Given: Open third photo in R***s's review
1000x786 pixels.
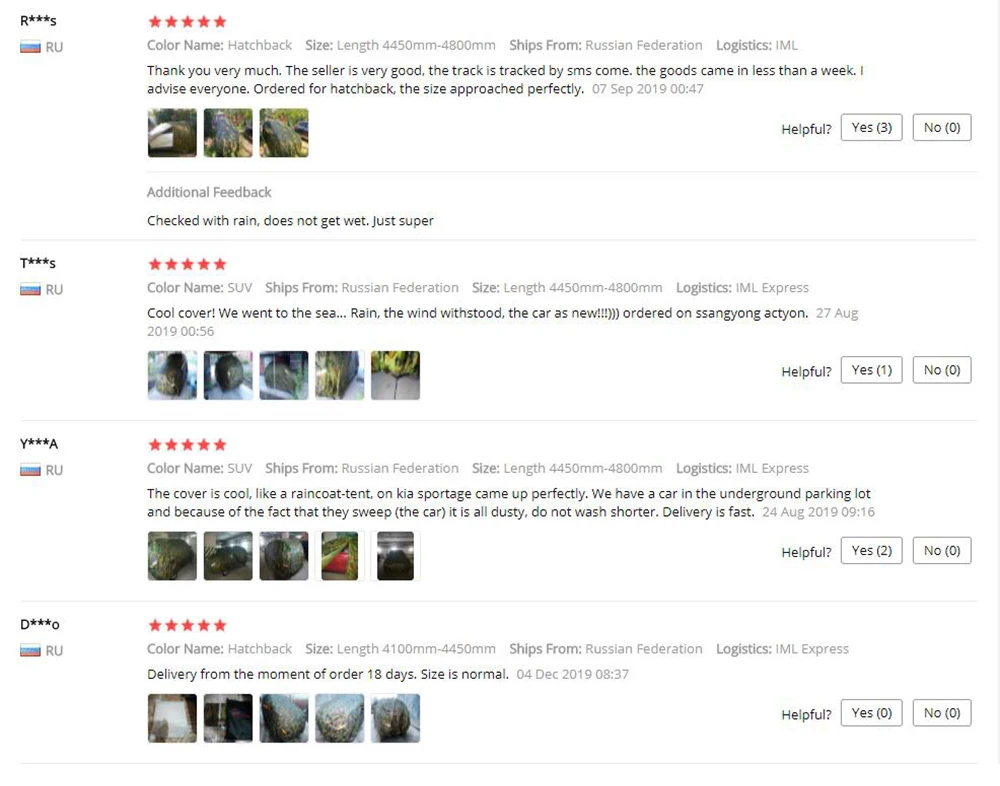Looking at the screenshot, I should [x=284, y=133].
